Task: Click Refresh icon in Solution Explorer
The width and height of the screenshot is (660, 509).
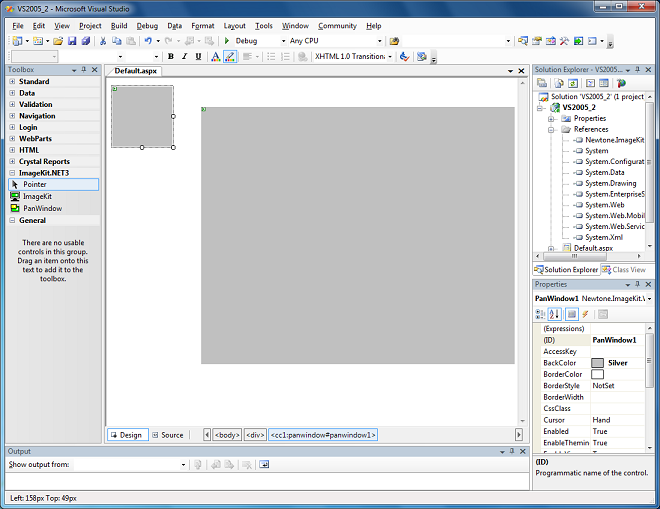Action: 572,83
